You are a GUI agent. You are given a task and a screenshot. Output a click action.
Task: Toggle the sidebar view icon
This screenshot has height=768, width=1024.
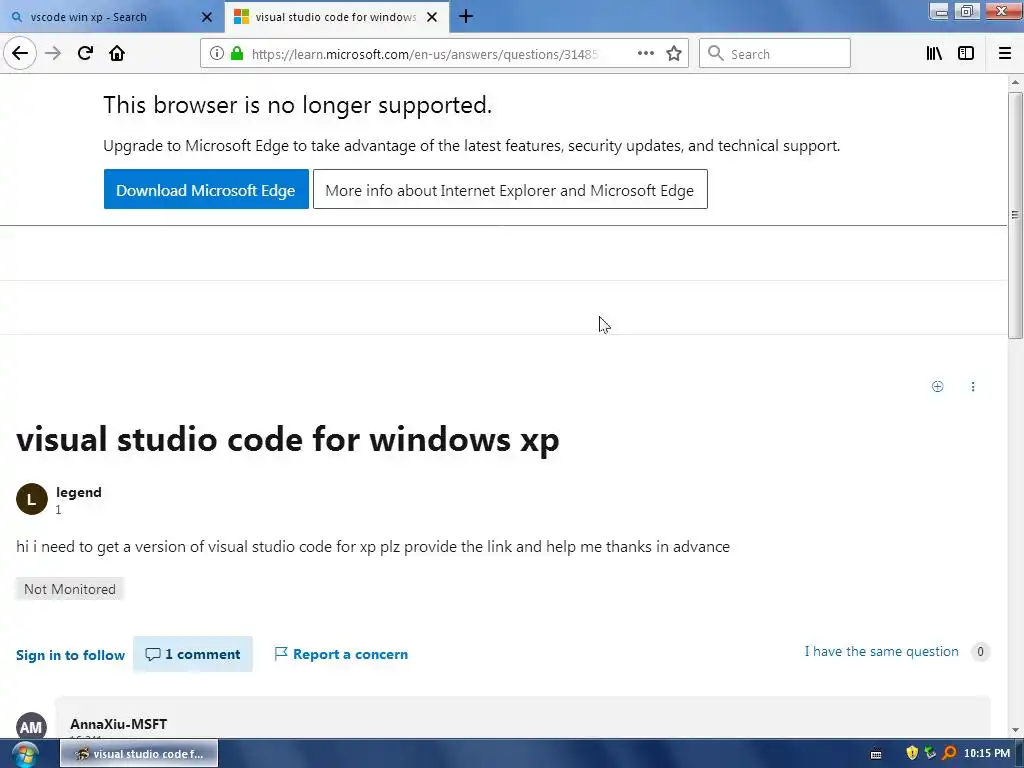click(x=966, y=53)
